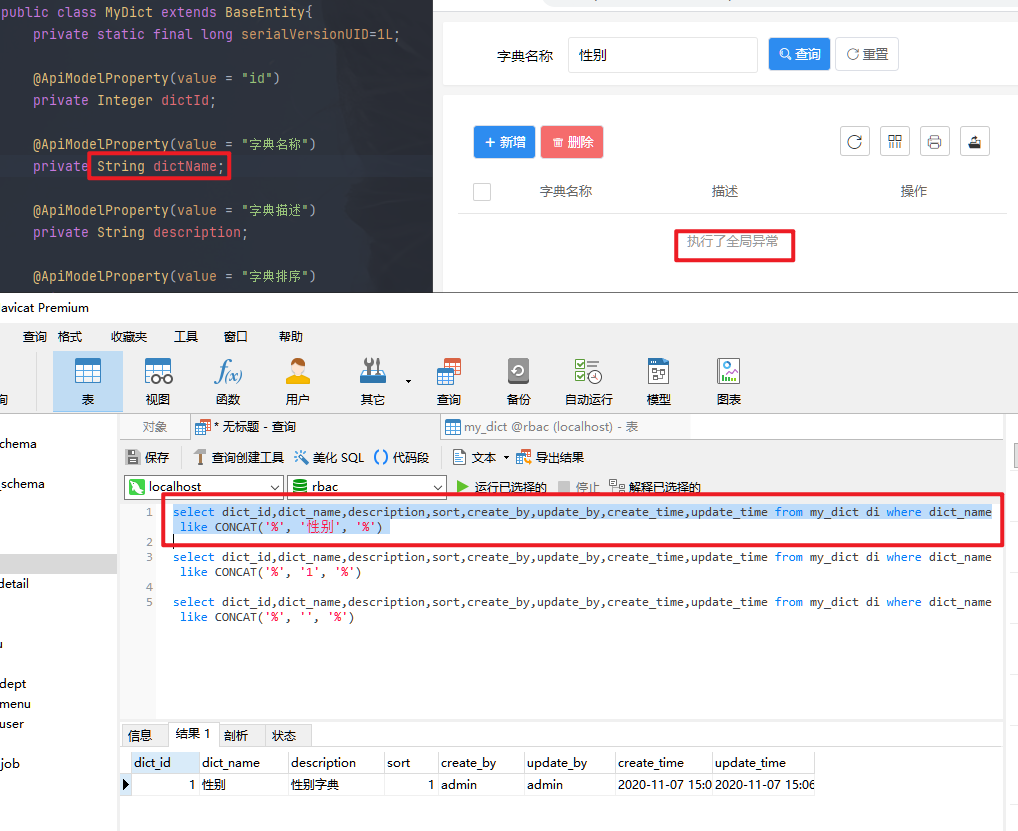Viewport: 1018px width, 831px height.
Task: Click the refresh icon in web table toolbar
Action: 854,142
